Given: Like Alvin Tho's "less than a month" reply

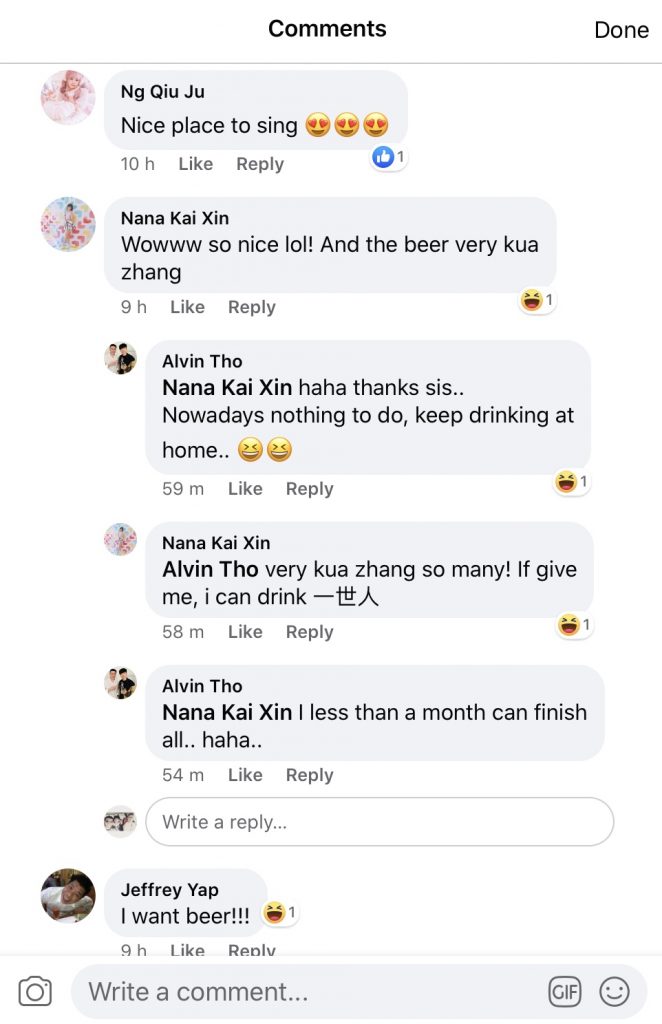Looking at the screenshot, I should click(245, 775).
